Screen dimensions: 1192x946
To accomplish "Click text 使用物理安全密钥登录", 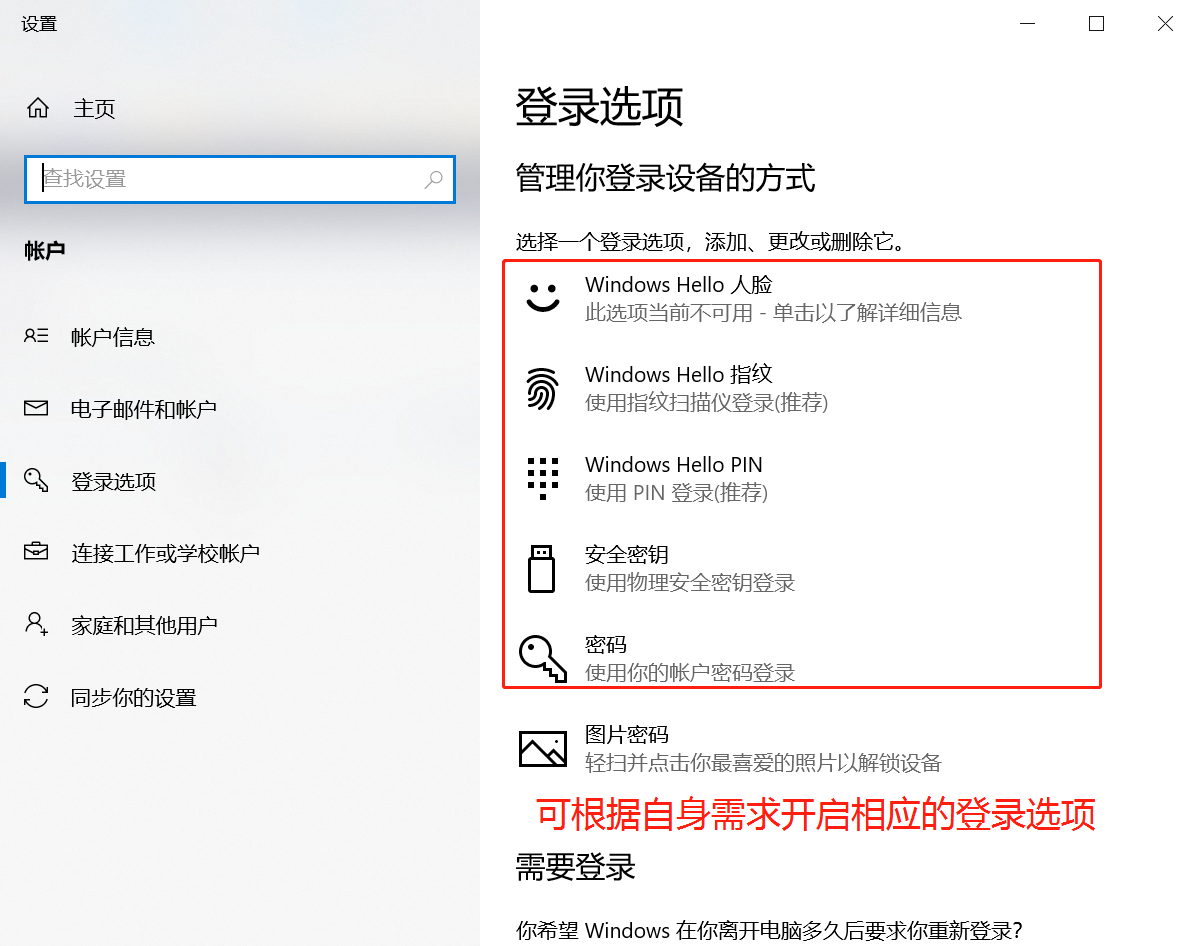I will (690, 583).
